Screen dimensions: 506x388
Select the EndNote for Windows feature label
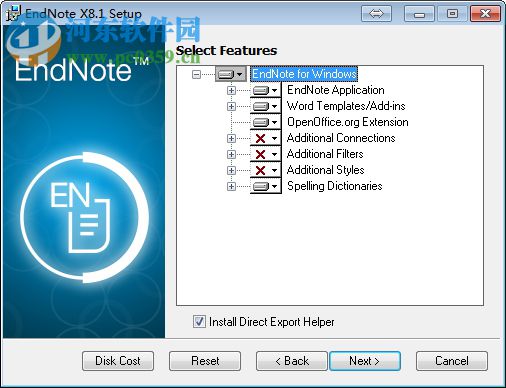pyautogui.click(x=304, y=74)
